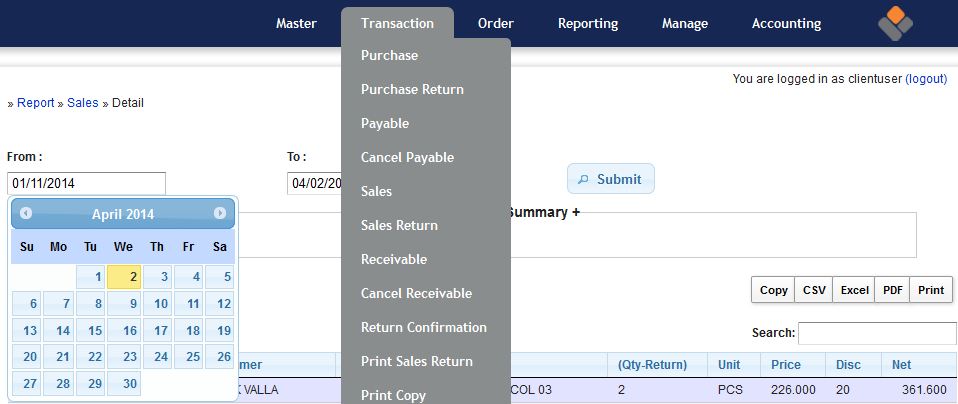
Task: Navigate to Report breadcrumb link
Action: click(35, 102)
